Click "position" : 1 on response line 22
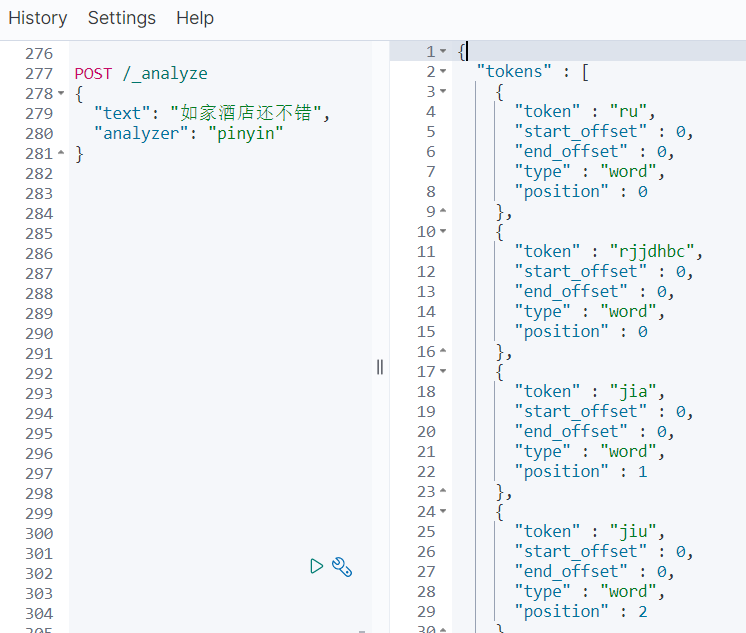The height and width of the screenshot is (633, 746). 581,472
